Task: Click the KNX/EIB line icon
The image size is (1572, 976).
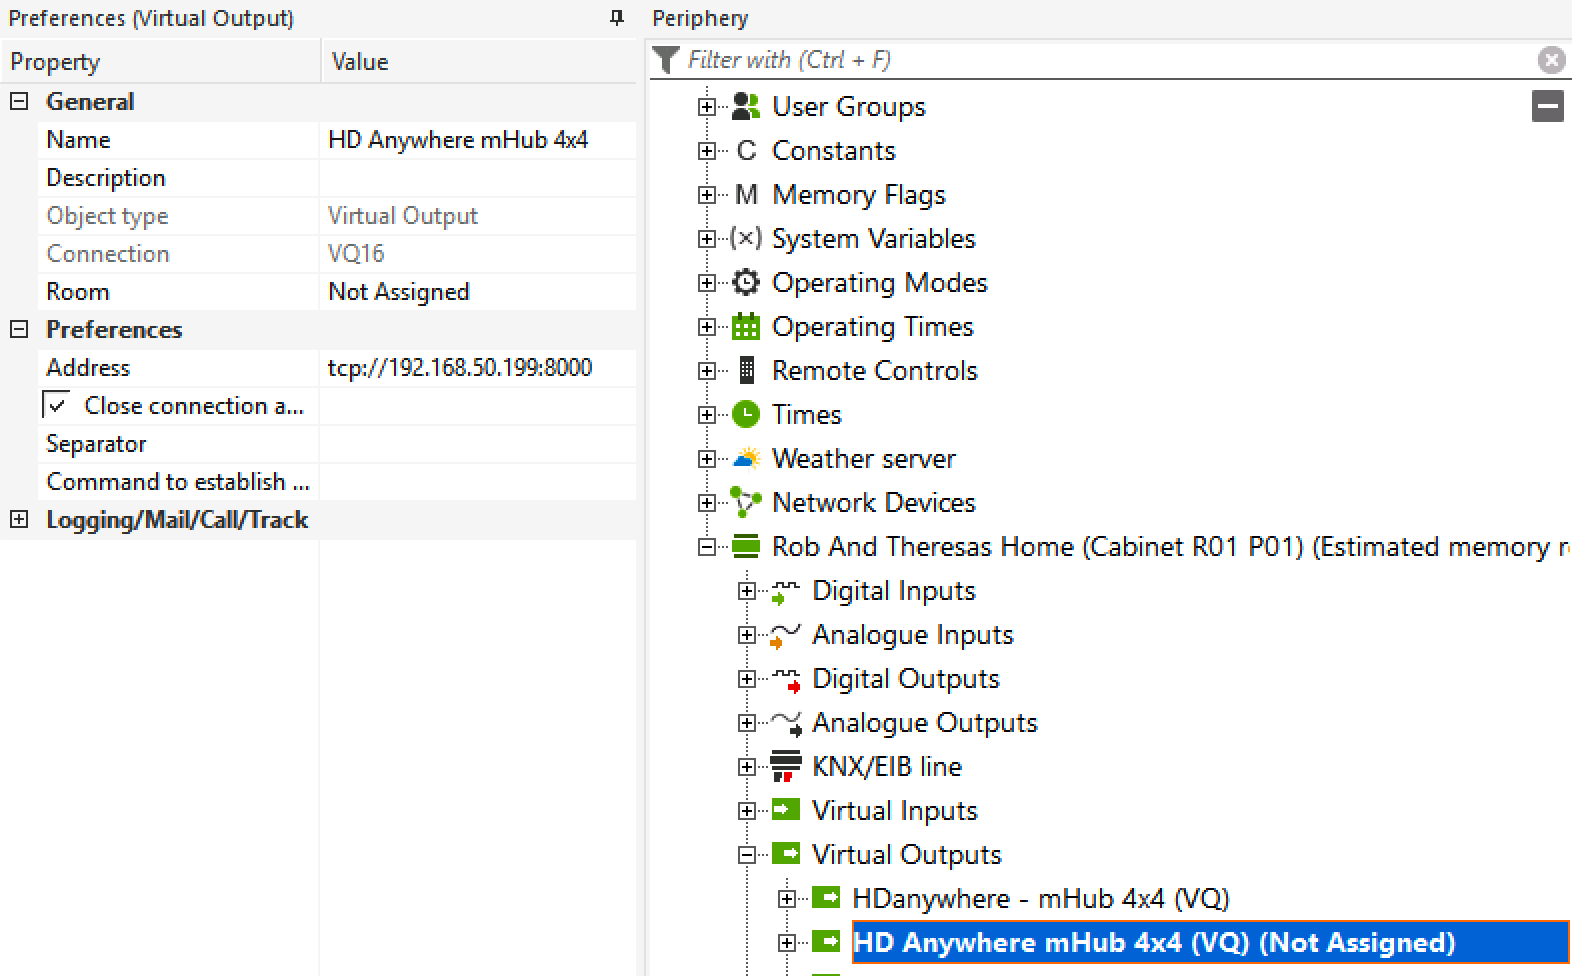Action: tap(786, 766)
